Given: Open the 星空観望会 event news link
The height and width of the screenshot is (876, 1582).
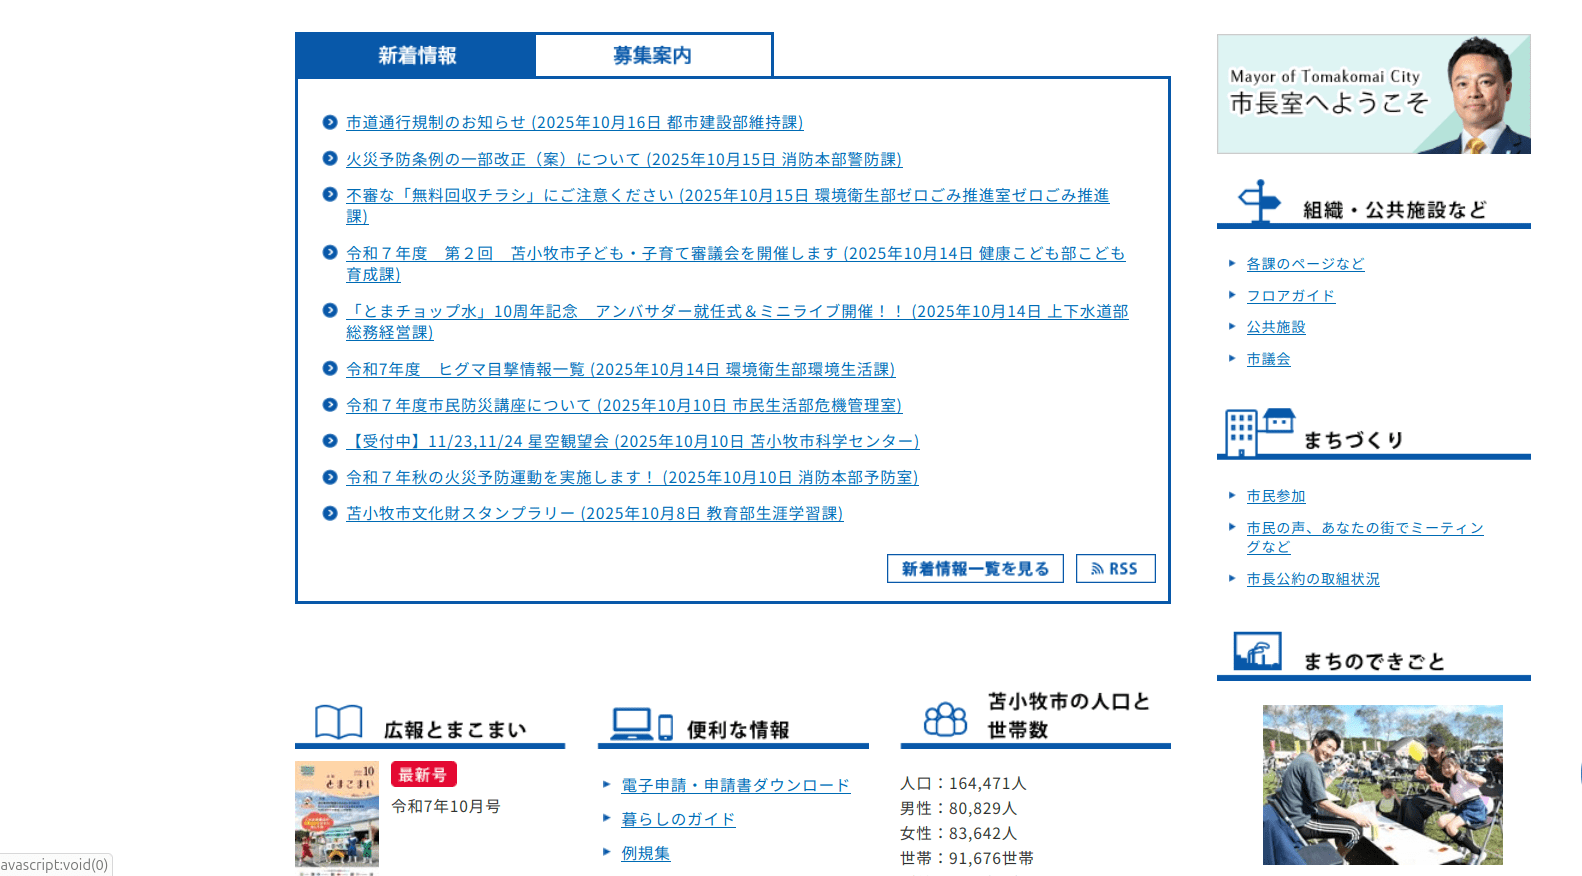Looking at the screenshot, I should [632, 442].
